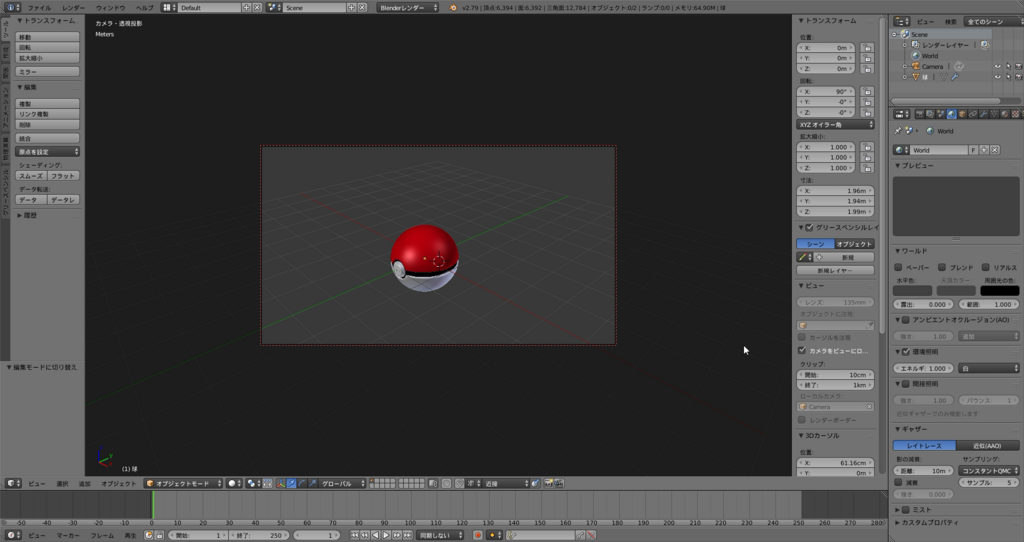
Task: Open the Material properties tab sphere icon
Action: 1004,114
